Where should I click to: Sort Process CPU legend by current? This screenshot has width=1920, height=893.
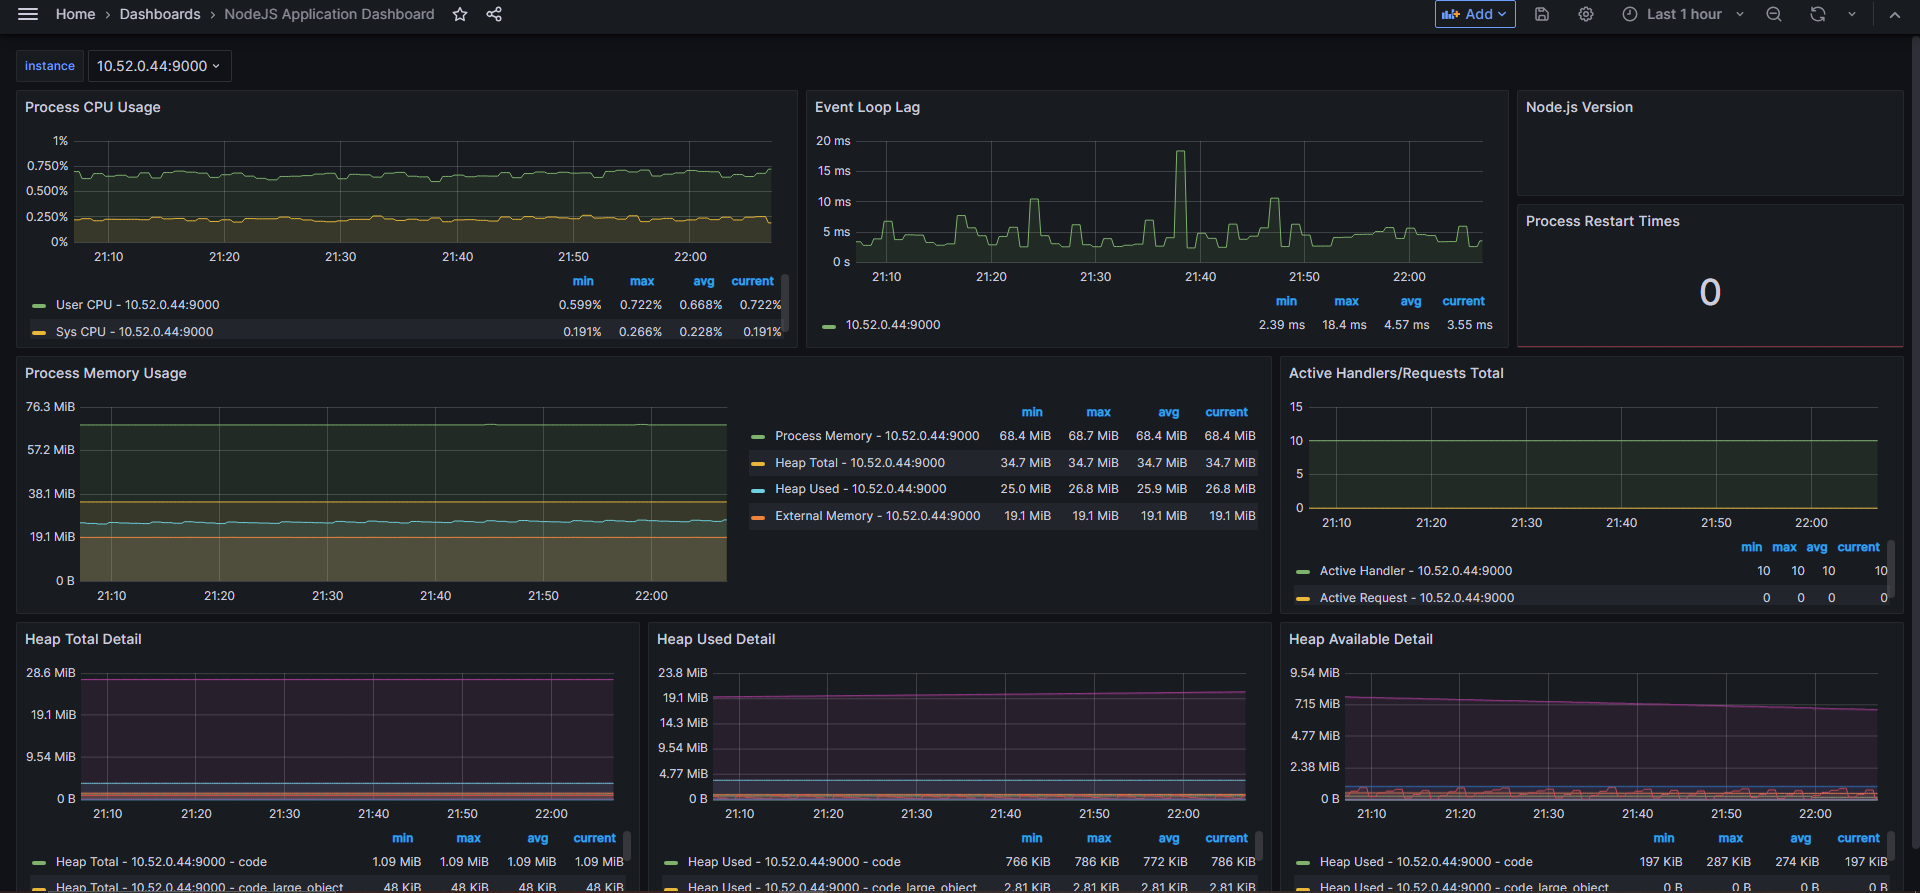pyautogui.click(x=753, y=281)
